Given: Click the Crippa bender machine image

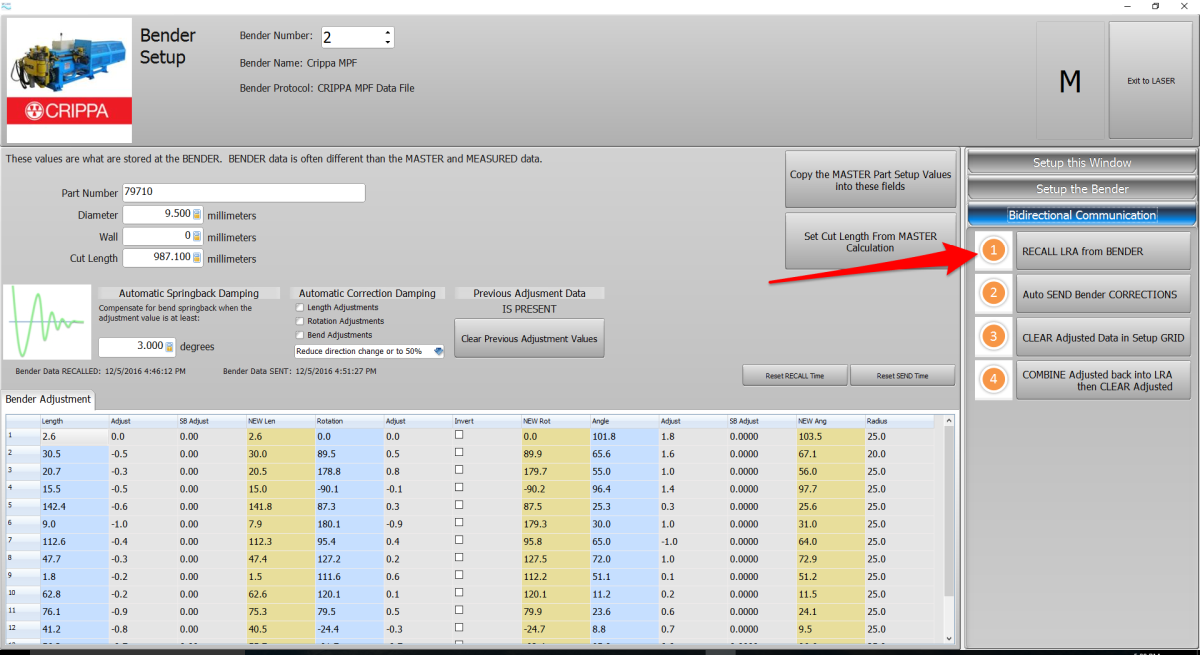Looking at the screenshot, I should click(69, 80).
